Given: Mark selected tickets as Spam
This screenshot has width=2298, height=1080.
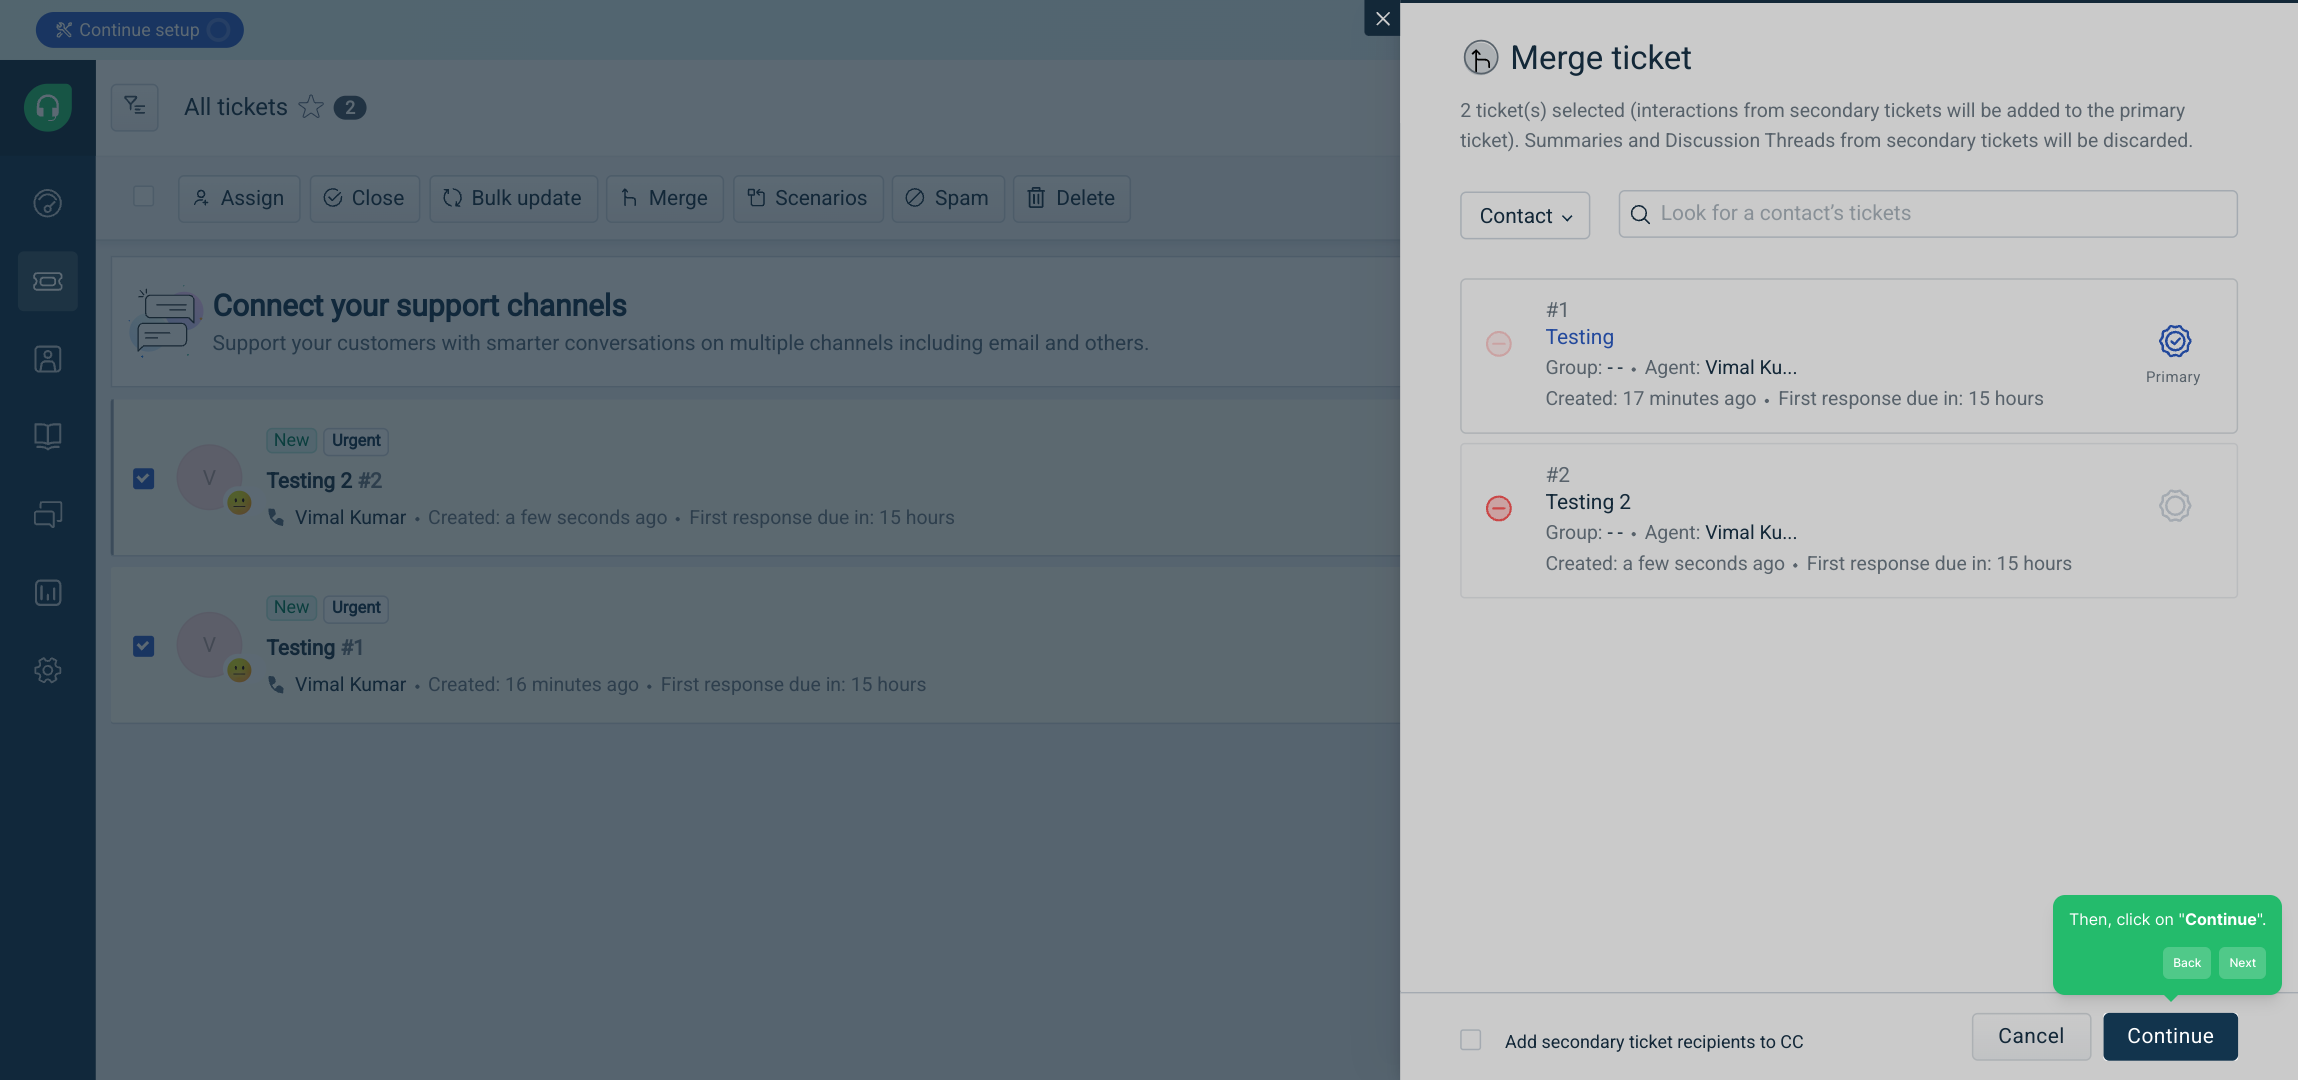Looking at the screenshot, I should click(948, 198).
